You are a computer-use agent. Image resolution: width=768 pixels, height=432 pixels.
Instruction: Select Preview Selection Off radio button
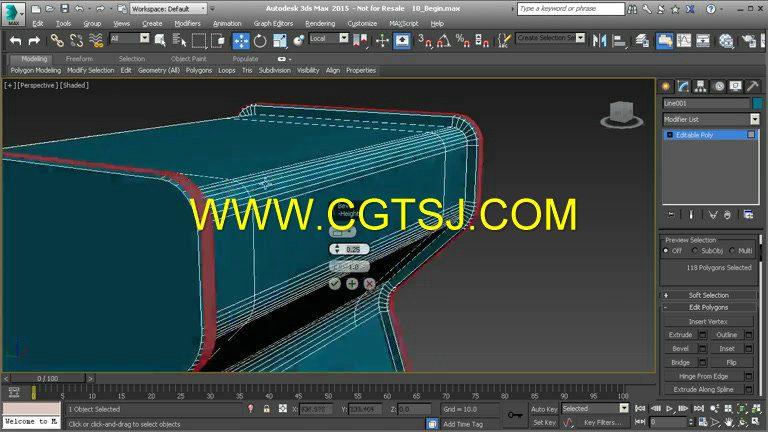tap(666, 251)
